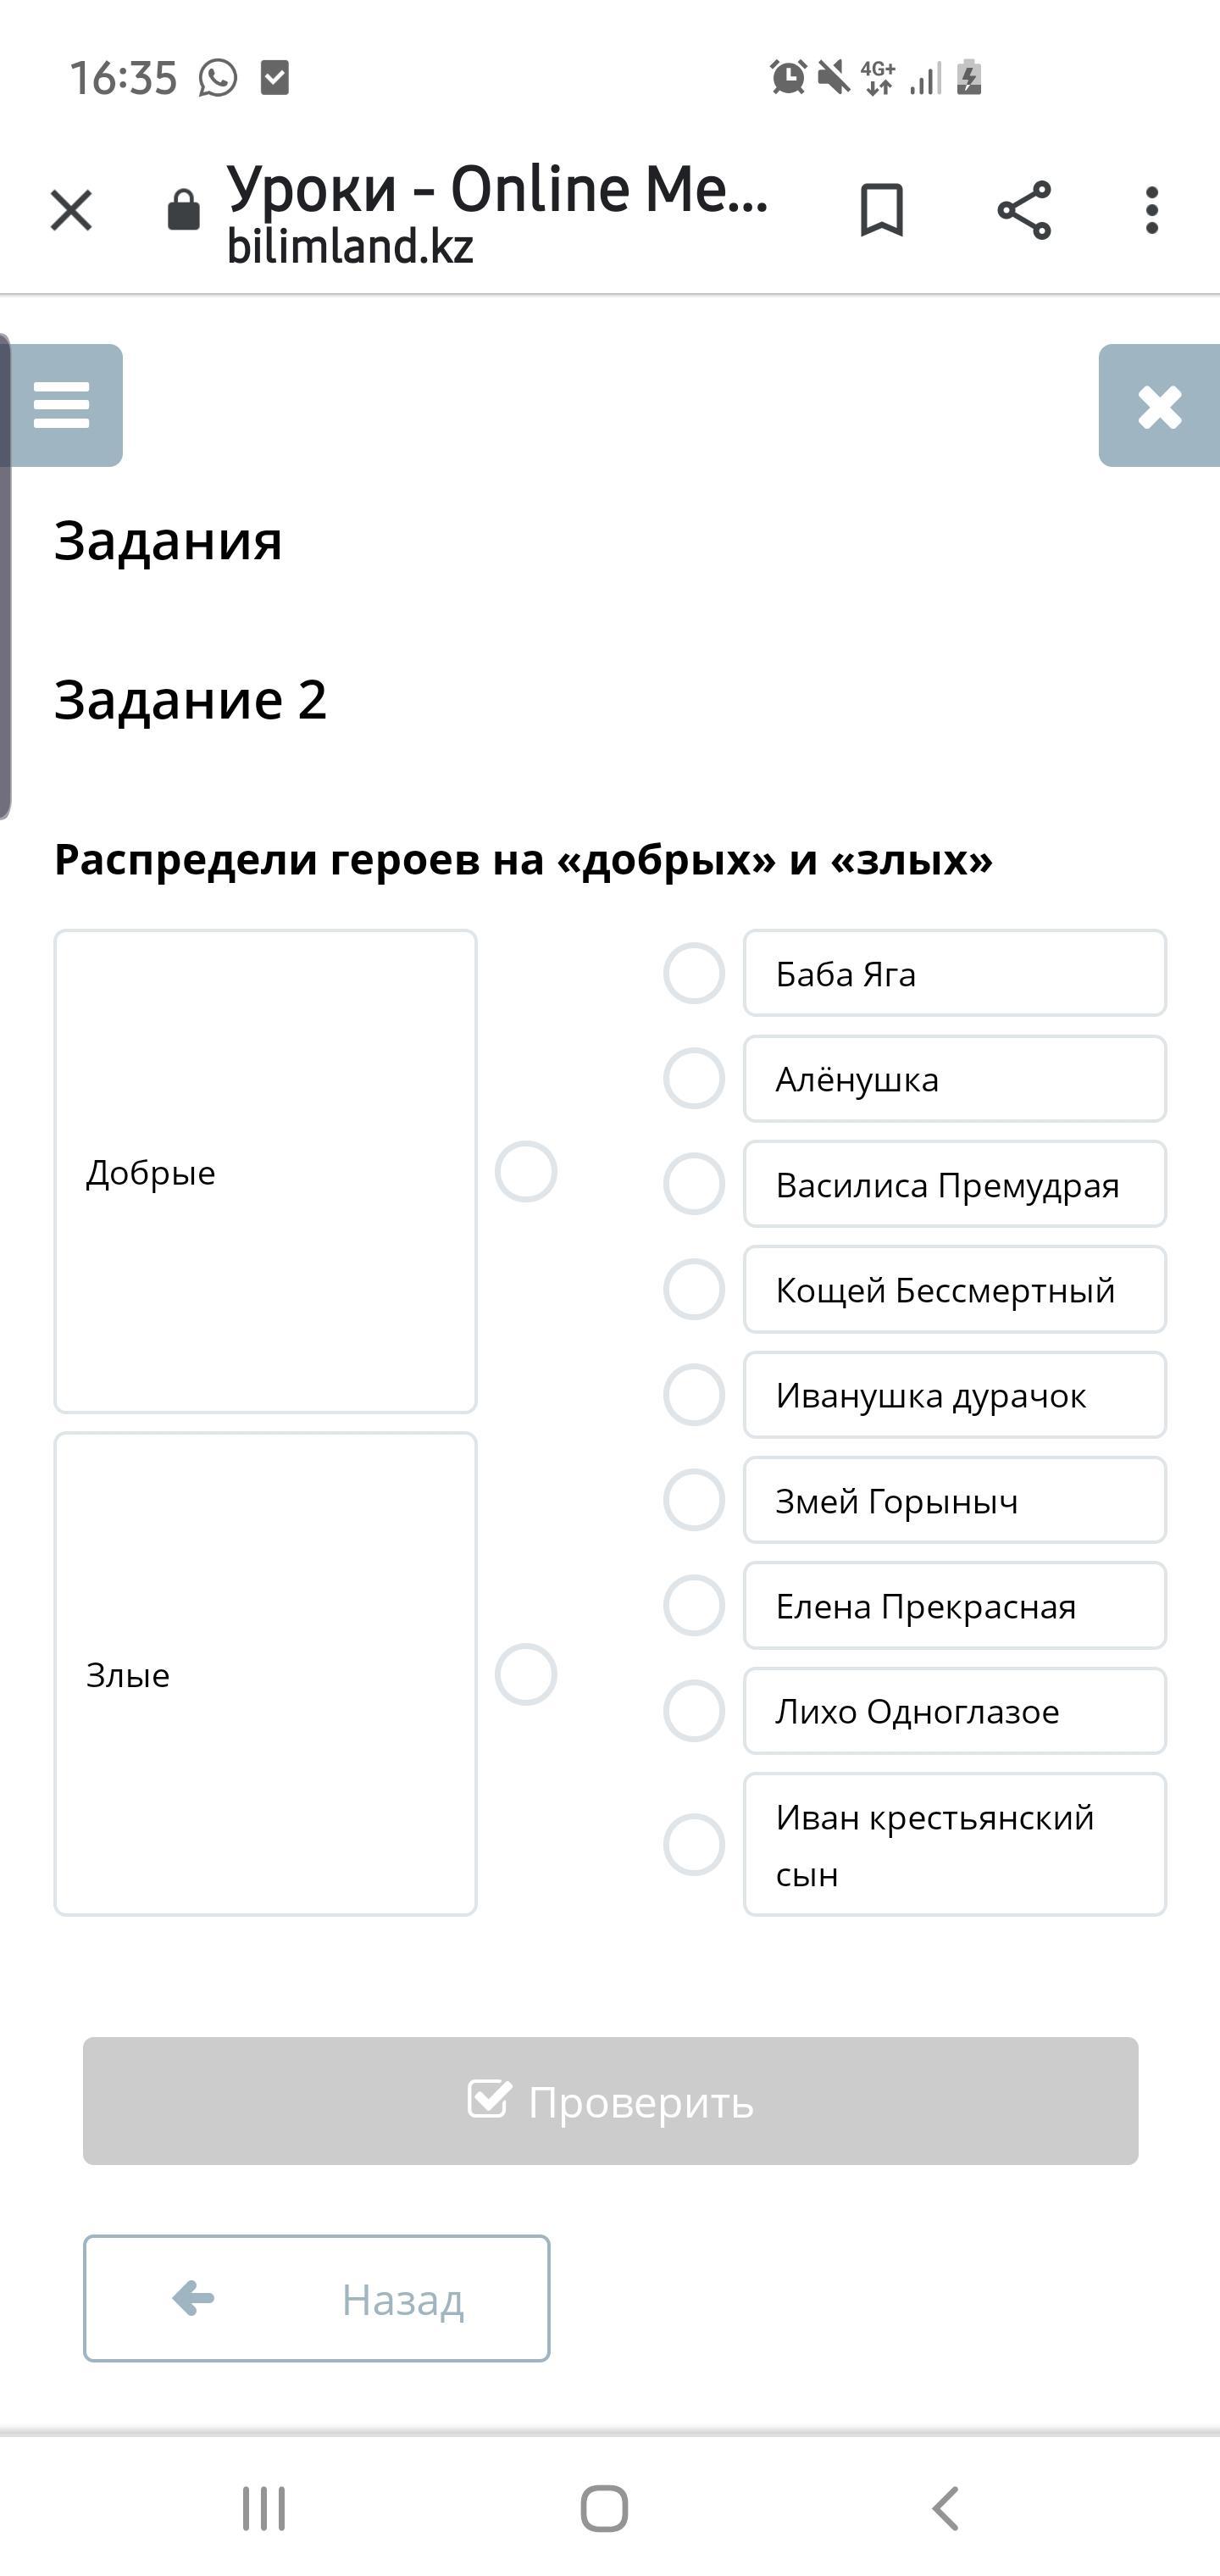Close the browser tab with X
Image resolution: width=1220 pixels, height=2576 pixels.
click(71, 210)
